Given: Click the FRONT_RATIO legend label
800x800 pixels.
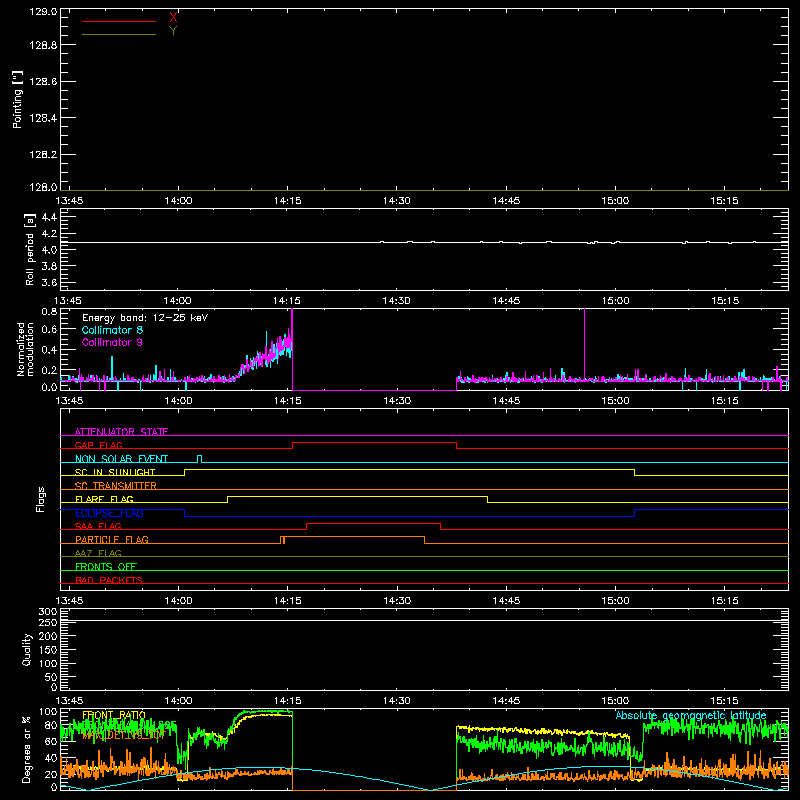Looking at the screenshot, I should (114, 715).
